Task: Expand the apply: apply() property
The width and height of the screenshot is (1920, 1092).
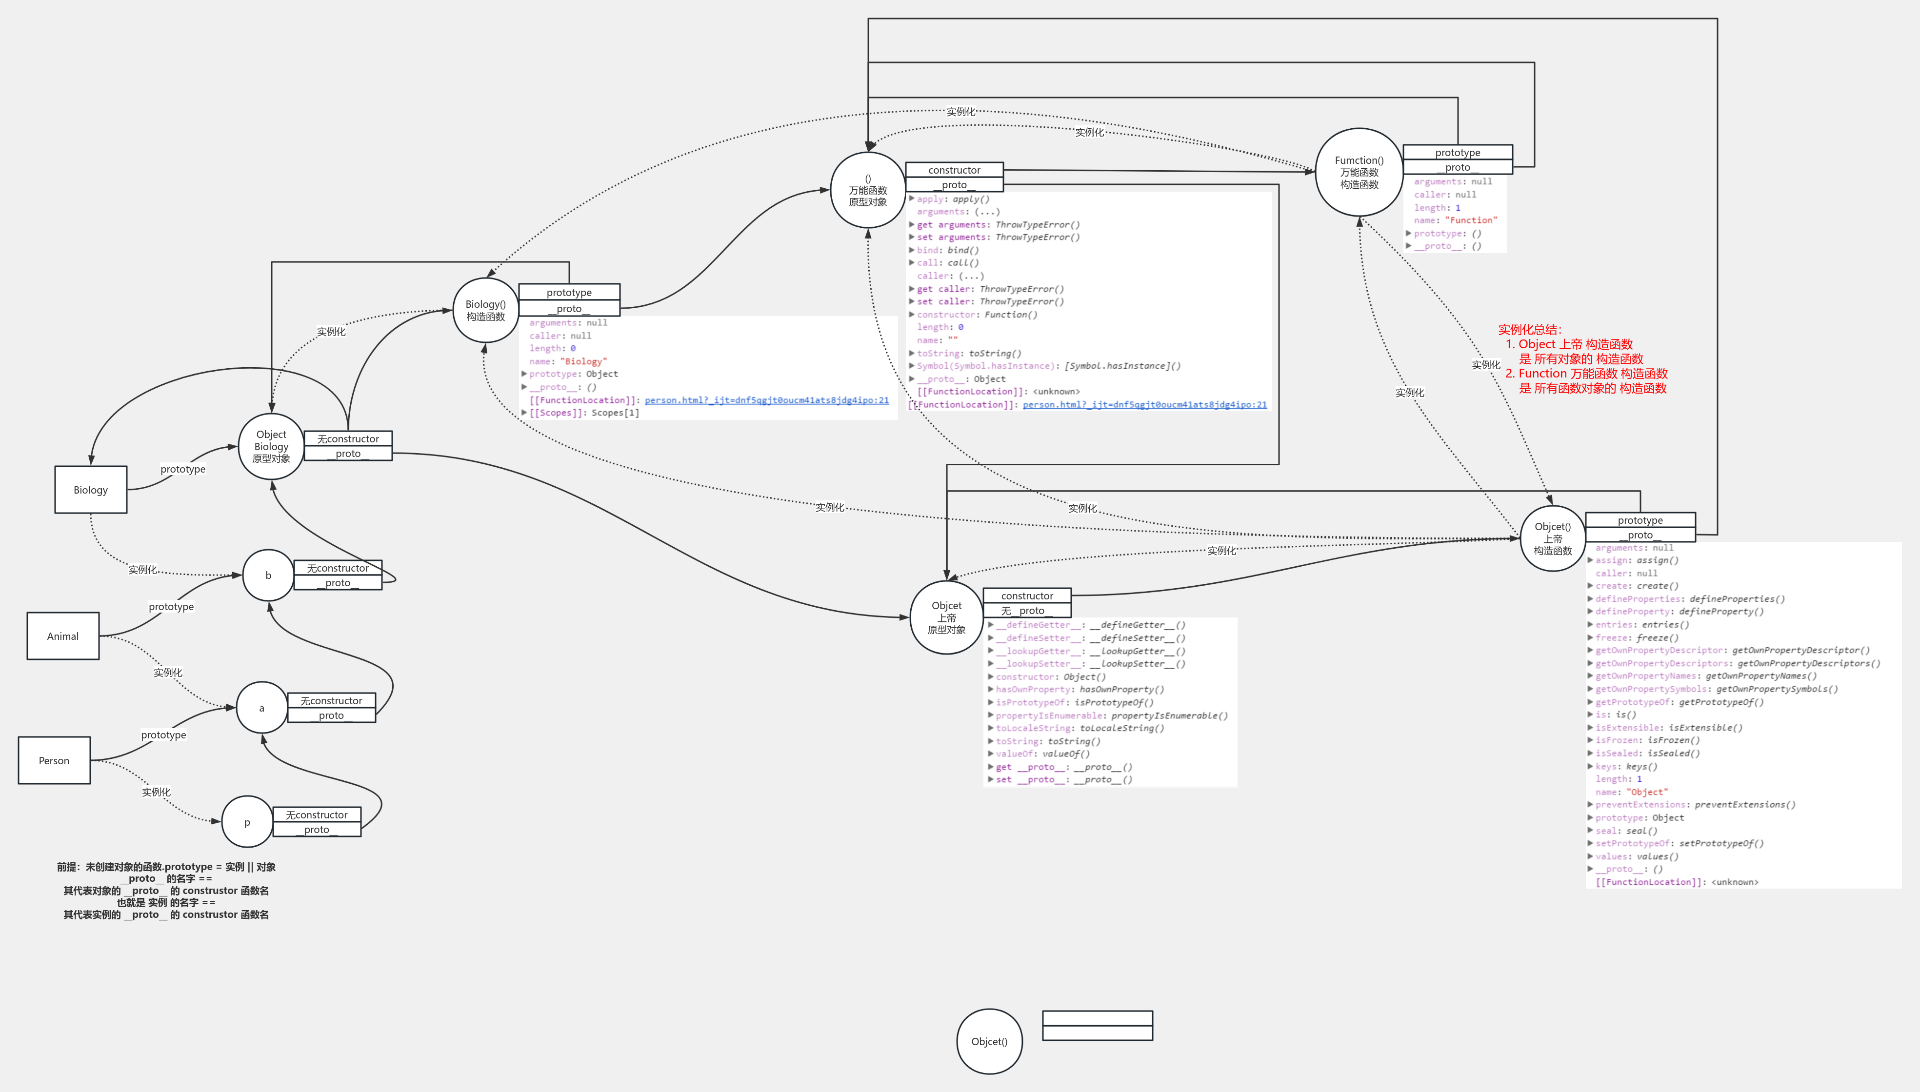Action: (911, 199)
